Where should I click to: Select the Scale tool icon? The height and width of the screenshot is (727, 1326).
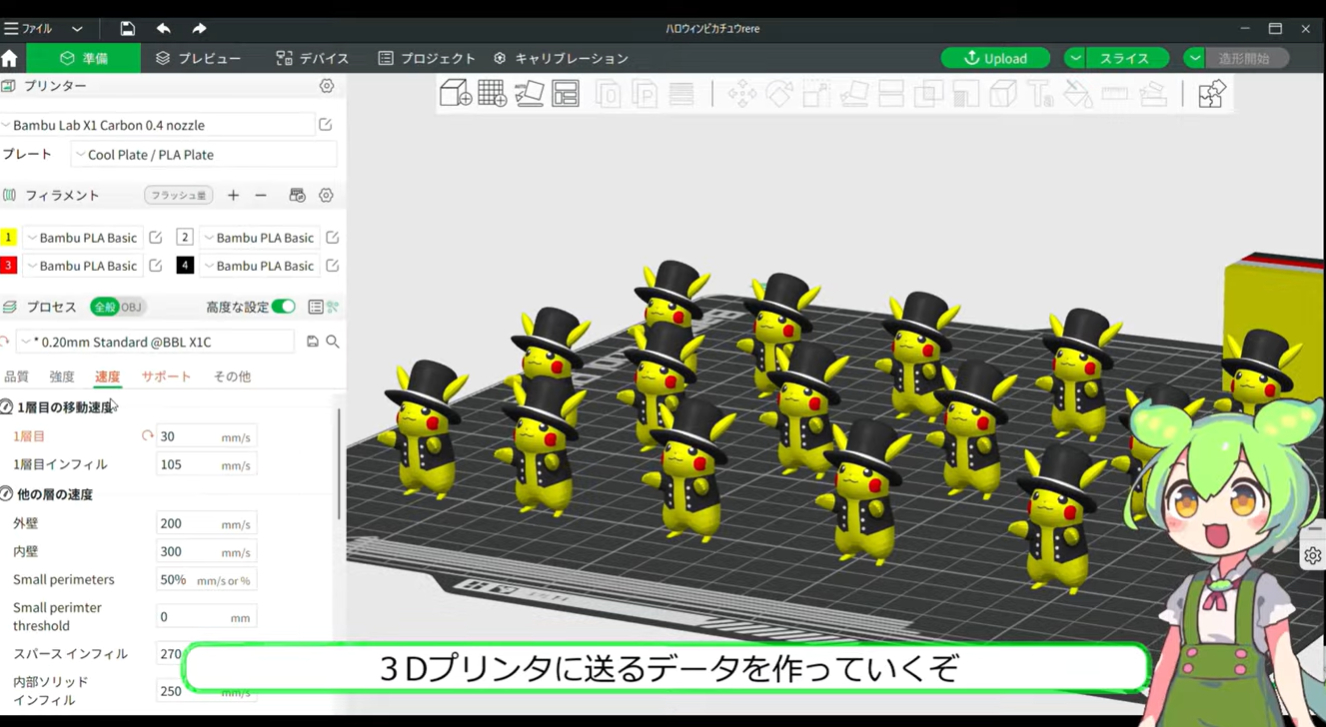click(x=816, y=94)
